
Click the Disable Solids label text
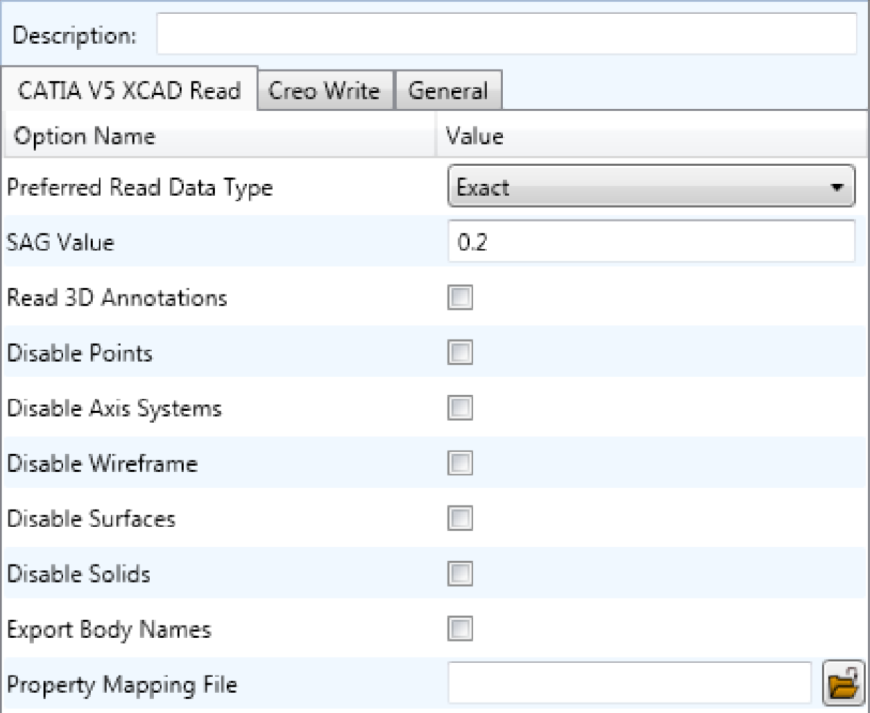78,574
